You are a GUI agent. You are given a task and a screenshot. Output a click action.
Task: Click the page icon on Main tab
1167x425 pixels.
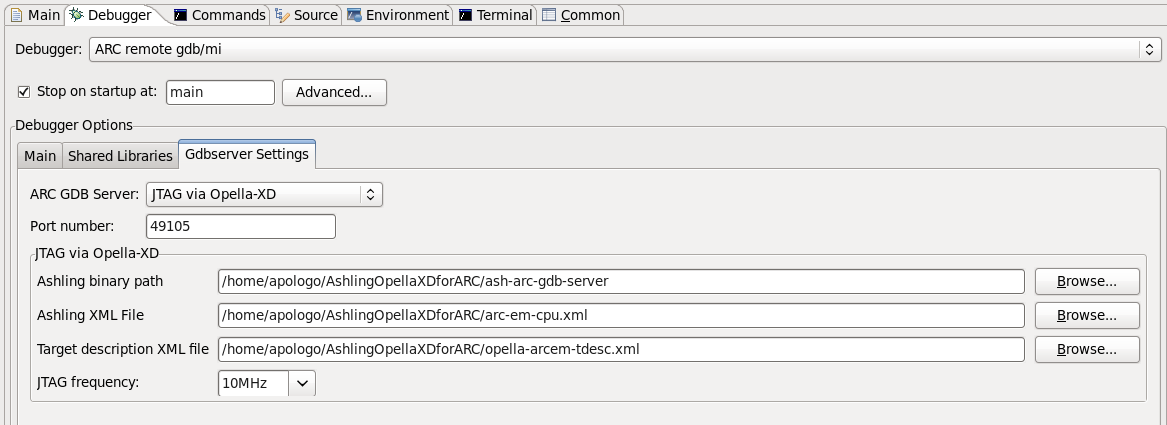(16, 15)
